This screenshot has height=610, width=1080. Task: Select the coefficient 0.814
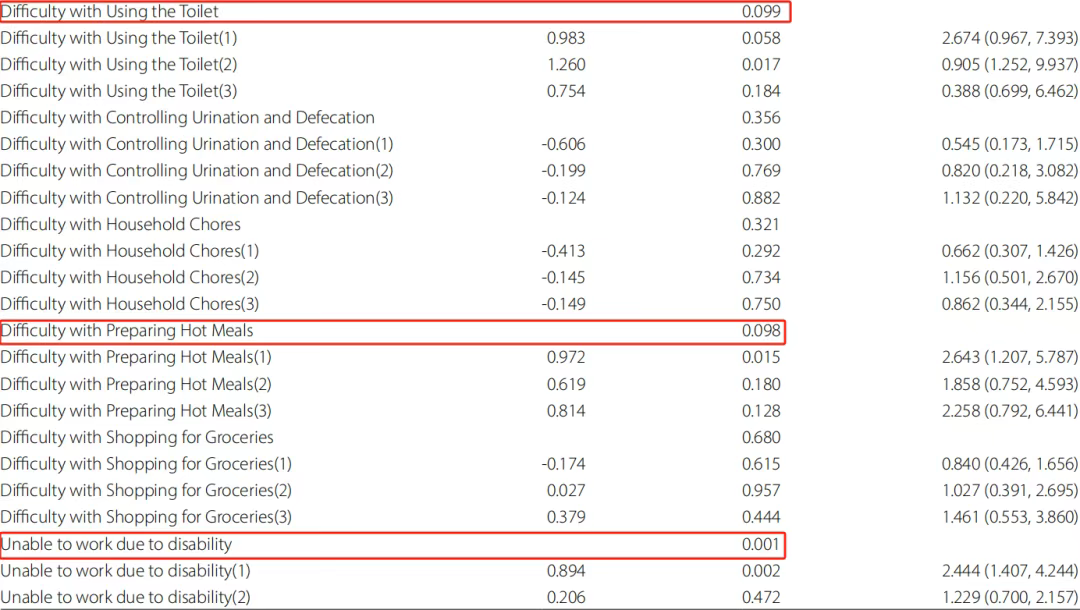[565, 411]
